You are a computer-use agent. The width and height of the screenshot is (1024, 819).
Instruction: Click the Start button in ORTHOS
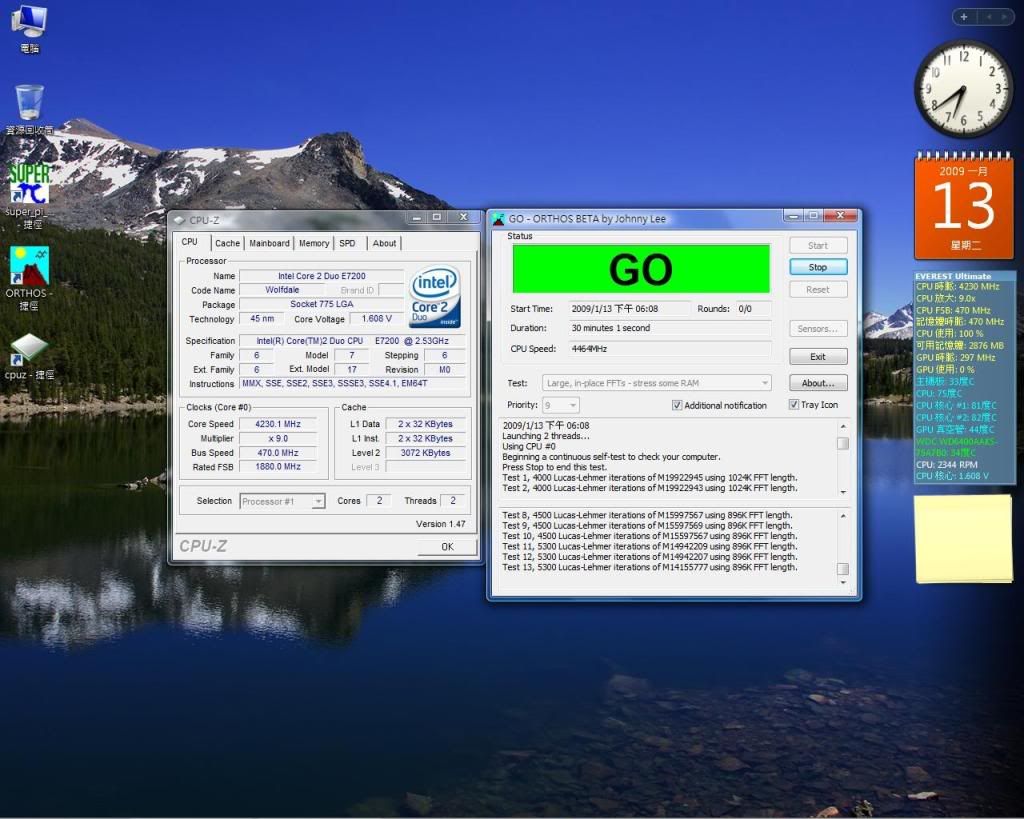818,246
